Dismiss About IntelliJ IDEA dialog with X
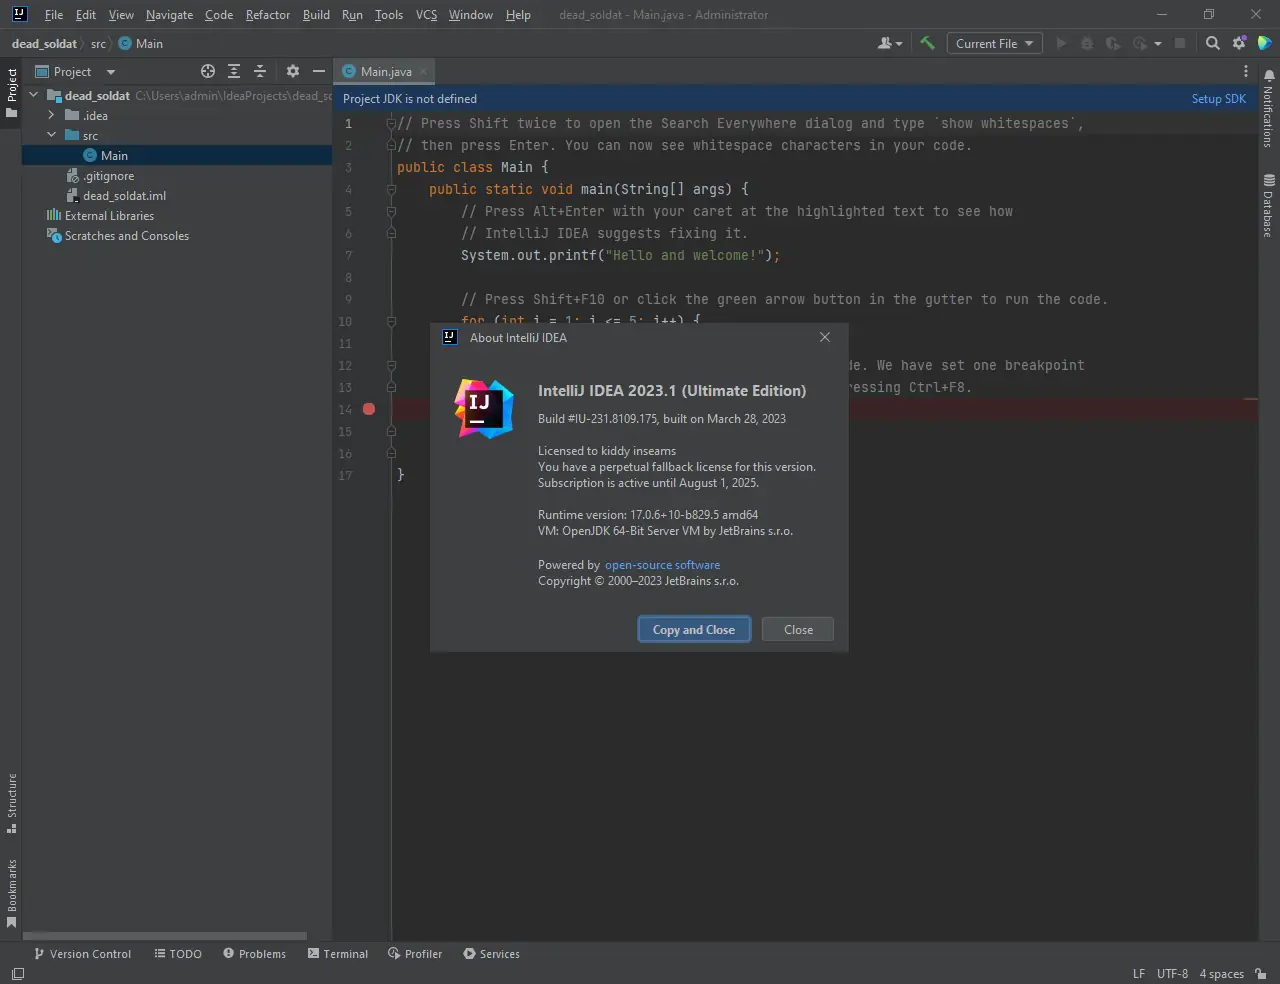The width and height of the screenshot is (1280, 984). click(x=825, y=337)
